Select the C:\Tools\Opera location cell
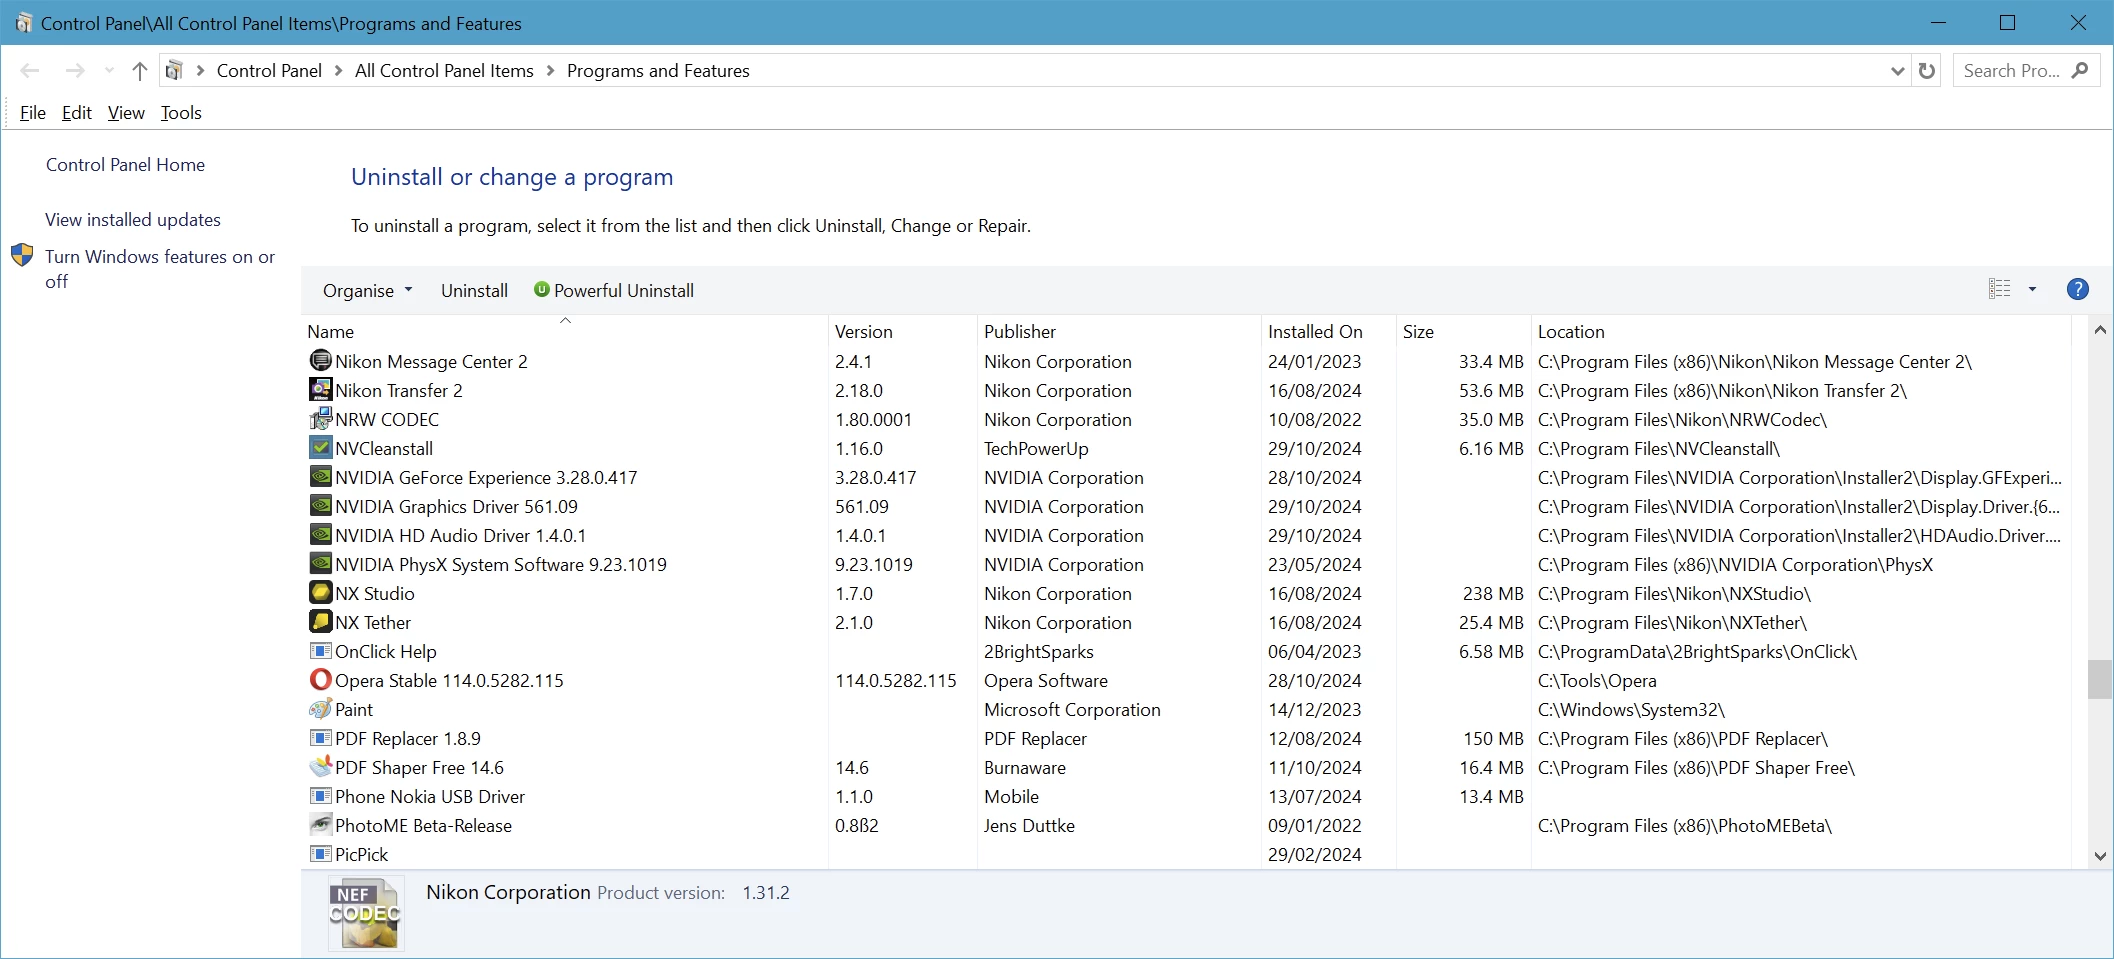Screen dimensions: 2114x959 pos(1597,681)
